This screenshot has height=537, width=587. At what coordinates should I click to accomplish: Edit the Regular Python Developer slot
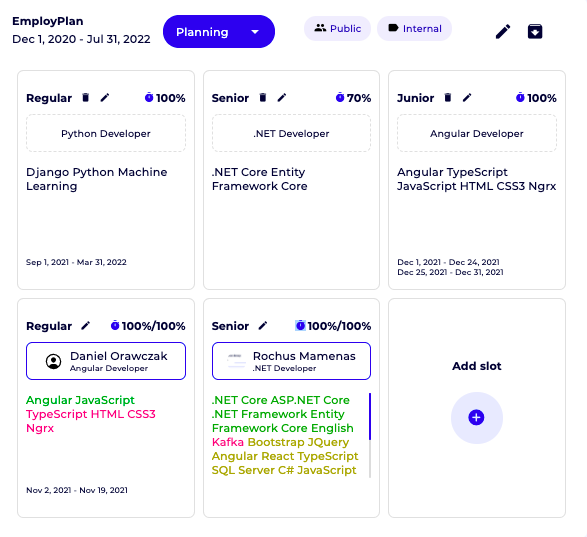pos(105,98)
